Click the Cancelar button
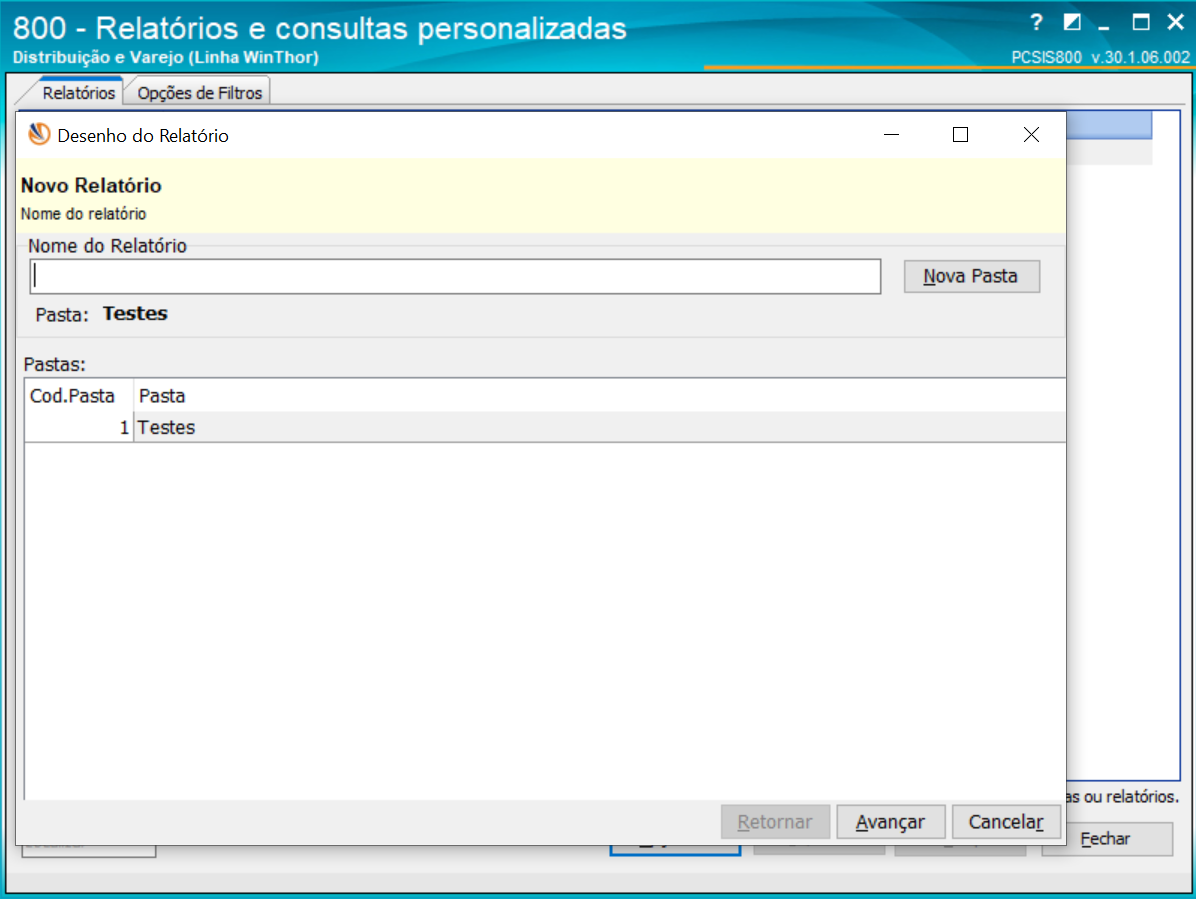Screen dimensions: 1196x899 [1006, 822]
